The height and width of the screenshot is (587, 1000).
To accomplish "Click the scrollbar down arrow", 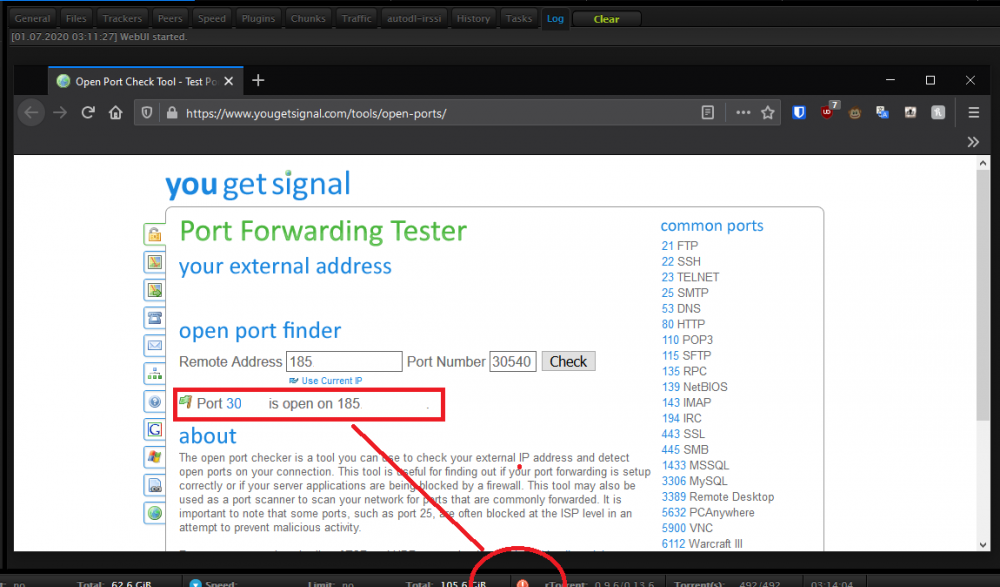I will [x=983, y=544].
